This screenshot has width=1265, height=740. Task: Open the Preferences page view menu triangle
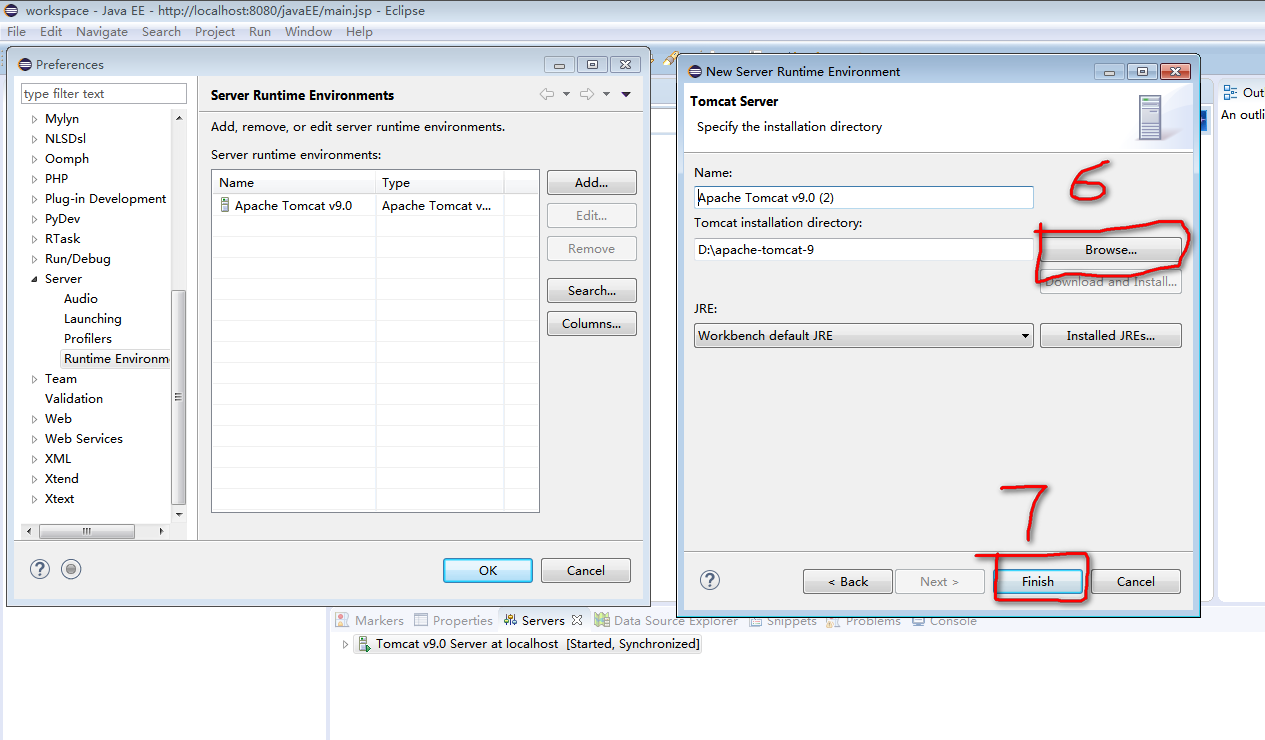(626, 94)
